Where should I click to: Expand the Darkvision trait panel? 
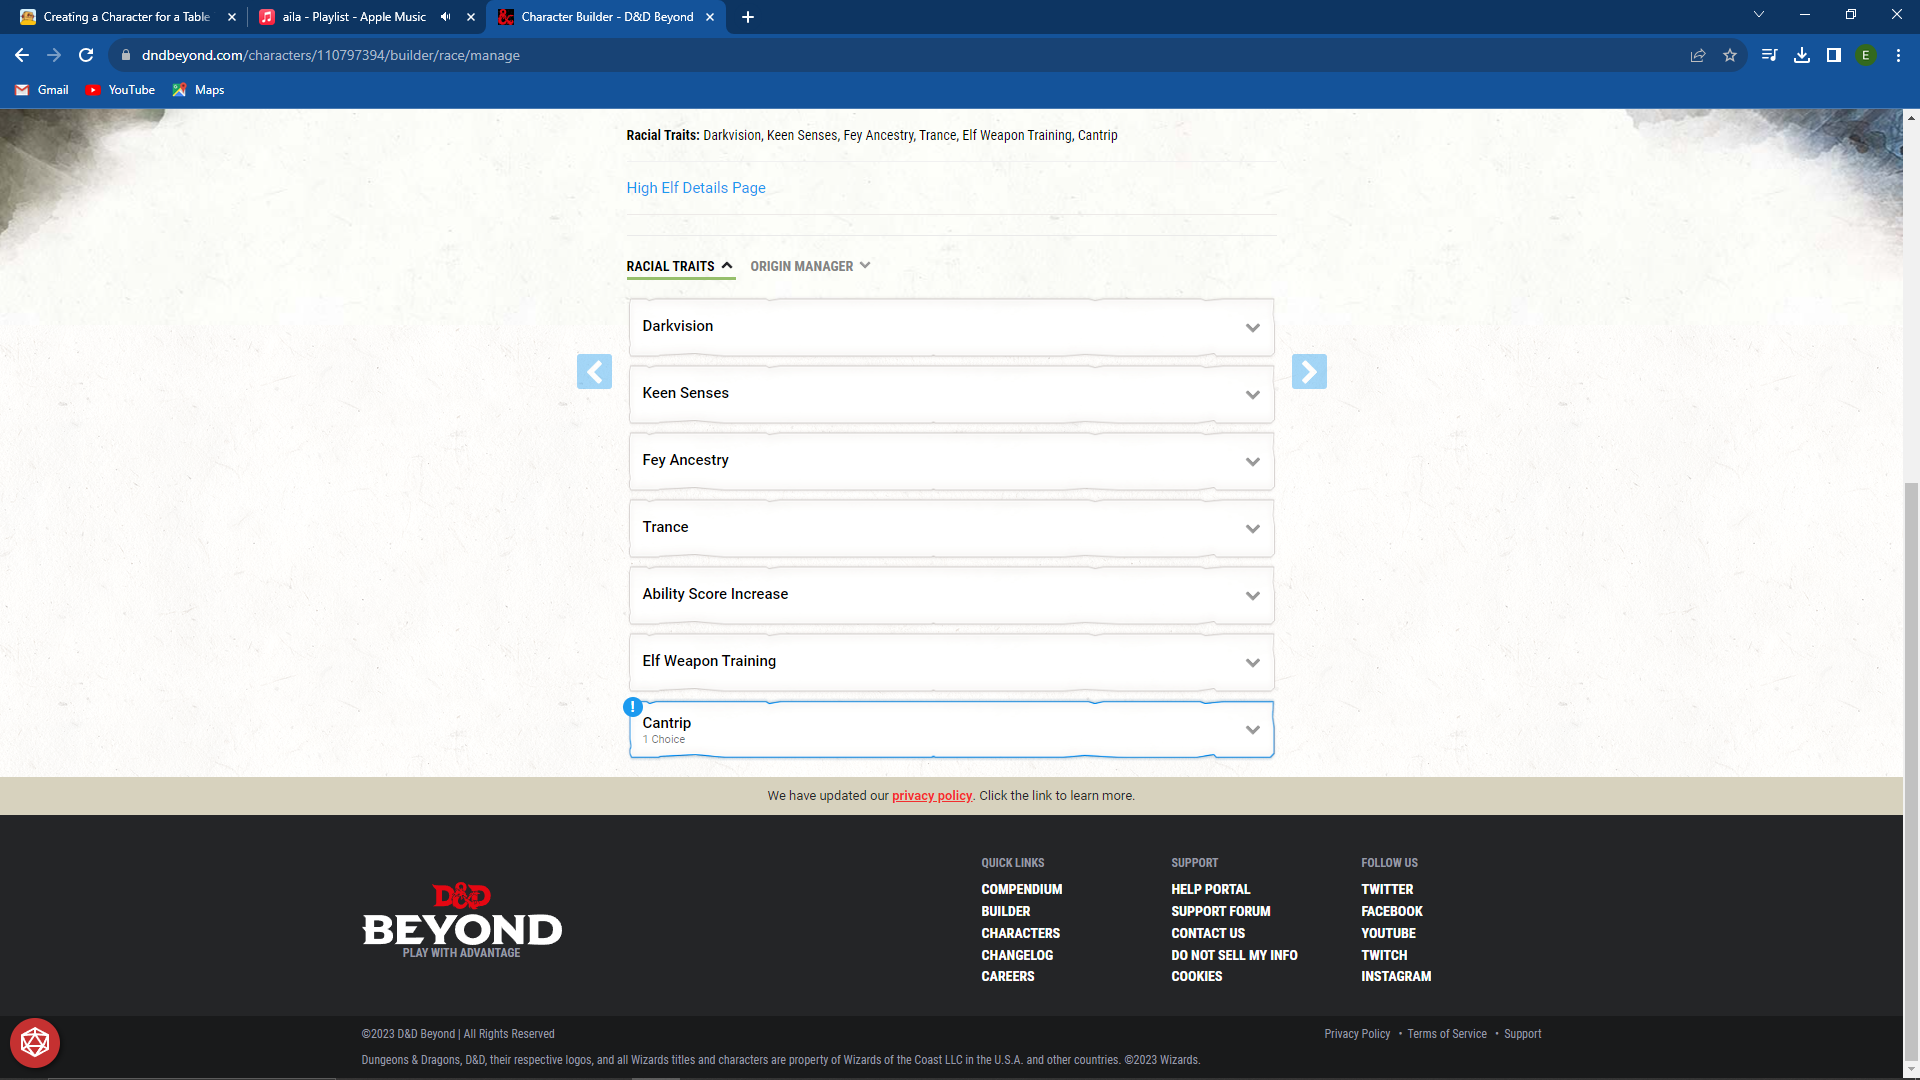pos(951,327)
